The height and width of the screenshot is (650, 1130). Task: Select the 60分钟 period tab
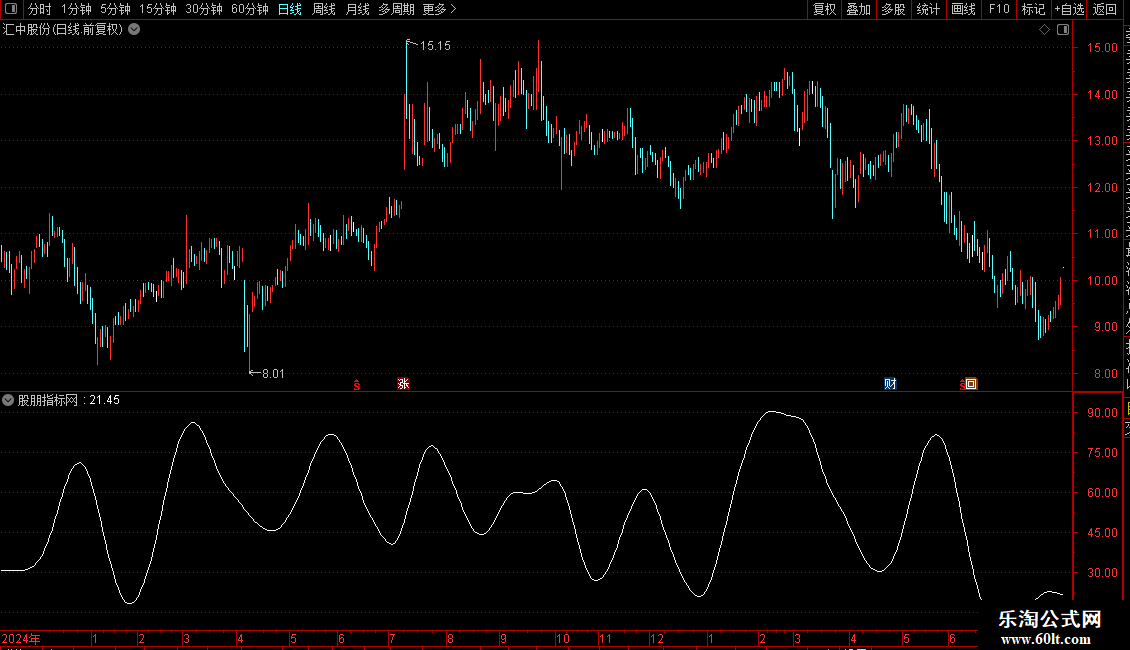[x=249, y=9]
